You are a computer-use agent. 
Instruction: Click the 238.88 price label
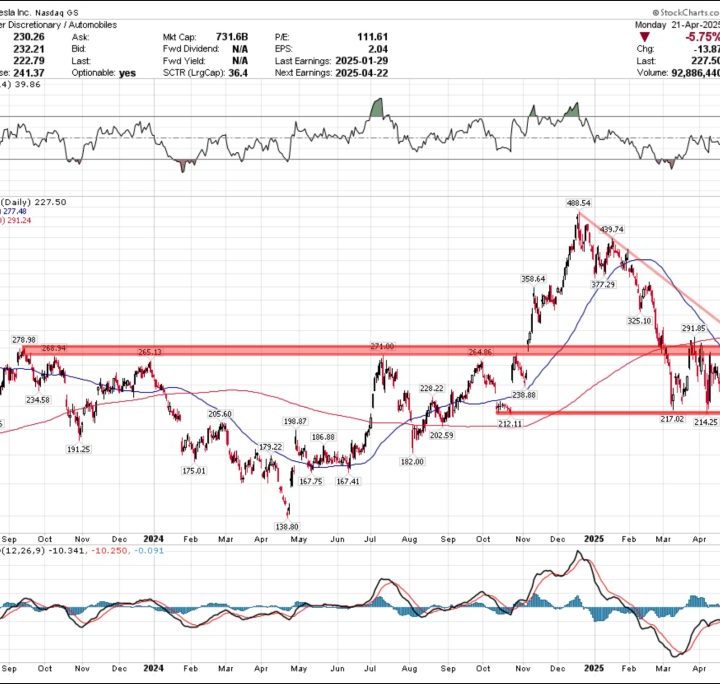(524, 395)
